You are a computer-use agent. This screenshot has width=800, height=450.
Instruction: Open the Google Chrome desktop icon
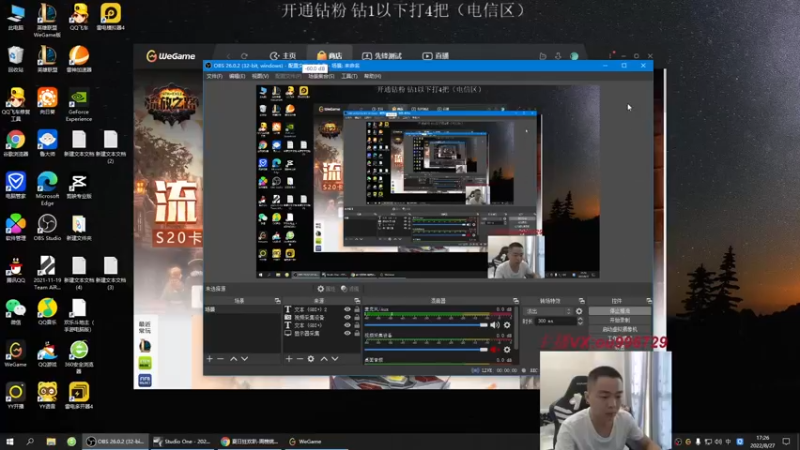tap(15, 143)
